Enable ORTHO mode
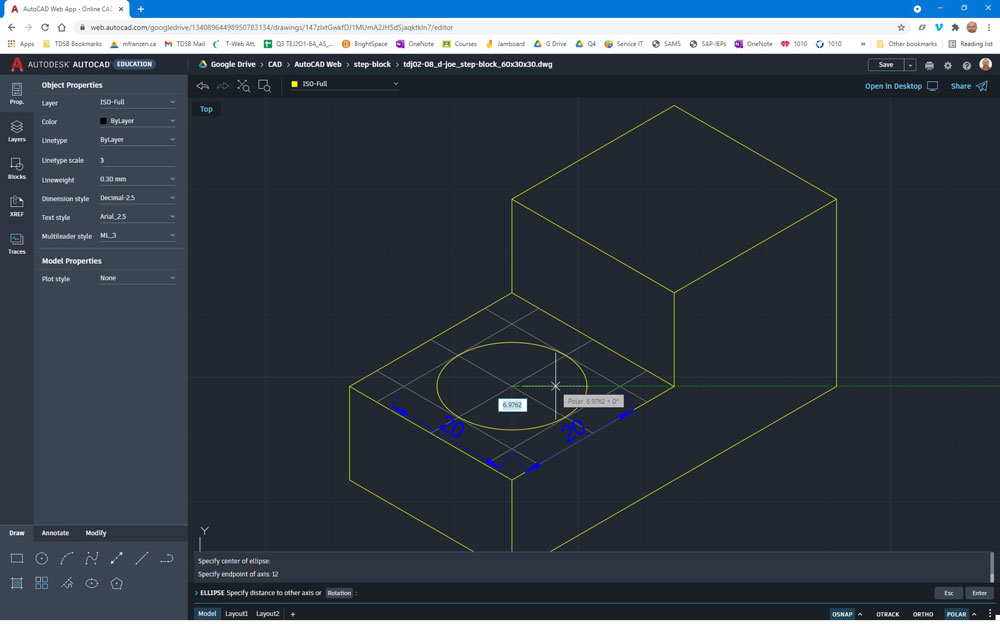 pos(922,614)
